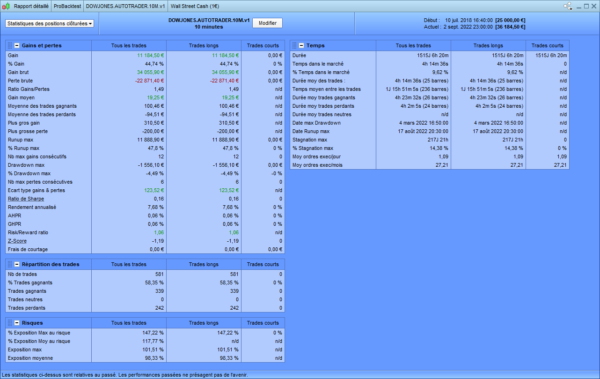Click the 'Plus gros gain' row label

tap(24, 123)
